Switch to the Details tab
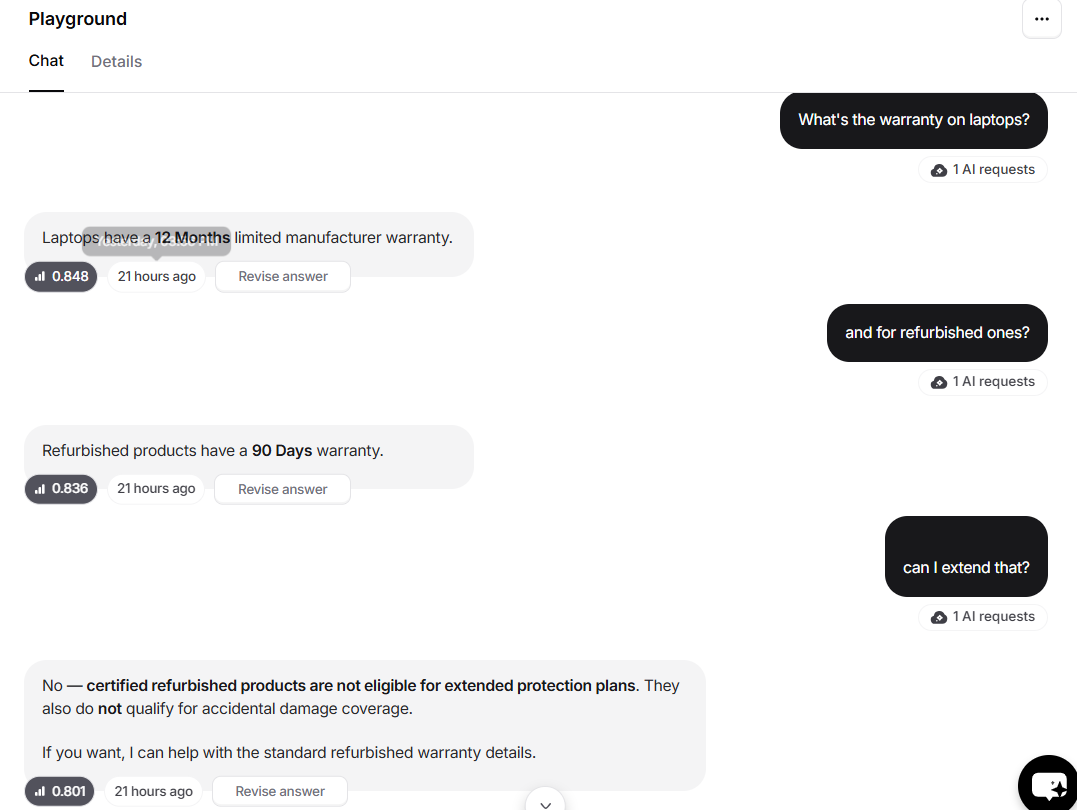1077x810 pixels. pyautogui.click(x=116, y=62)
